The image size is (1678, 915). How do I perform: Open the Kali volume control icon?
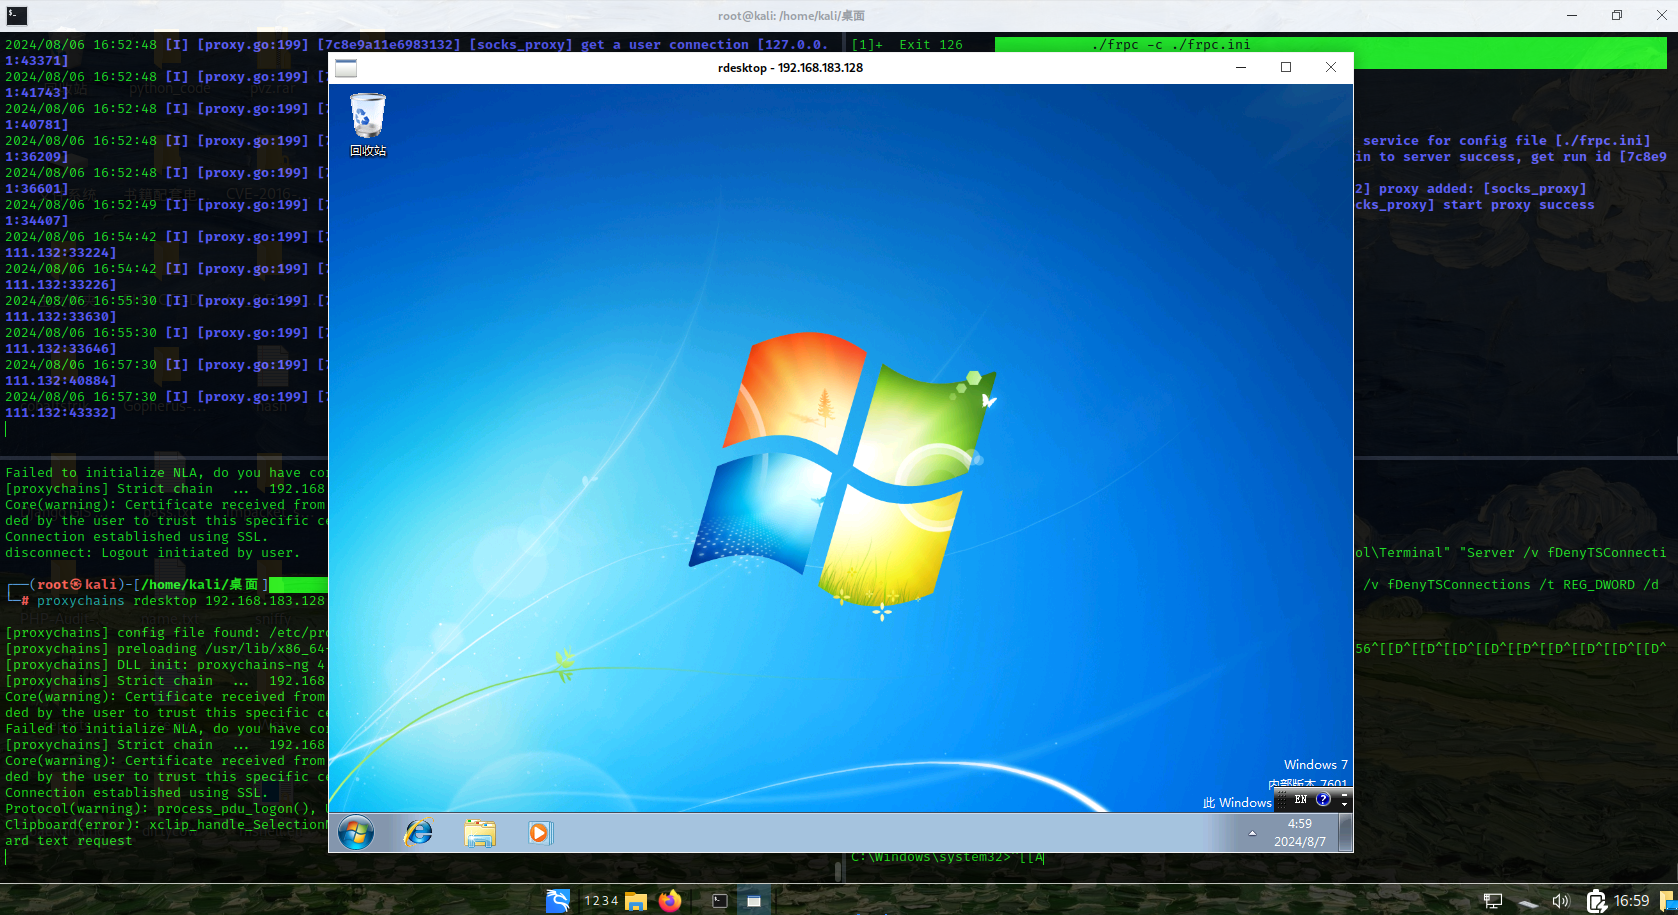[1560, 901]
